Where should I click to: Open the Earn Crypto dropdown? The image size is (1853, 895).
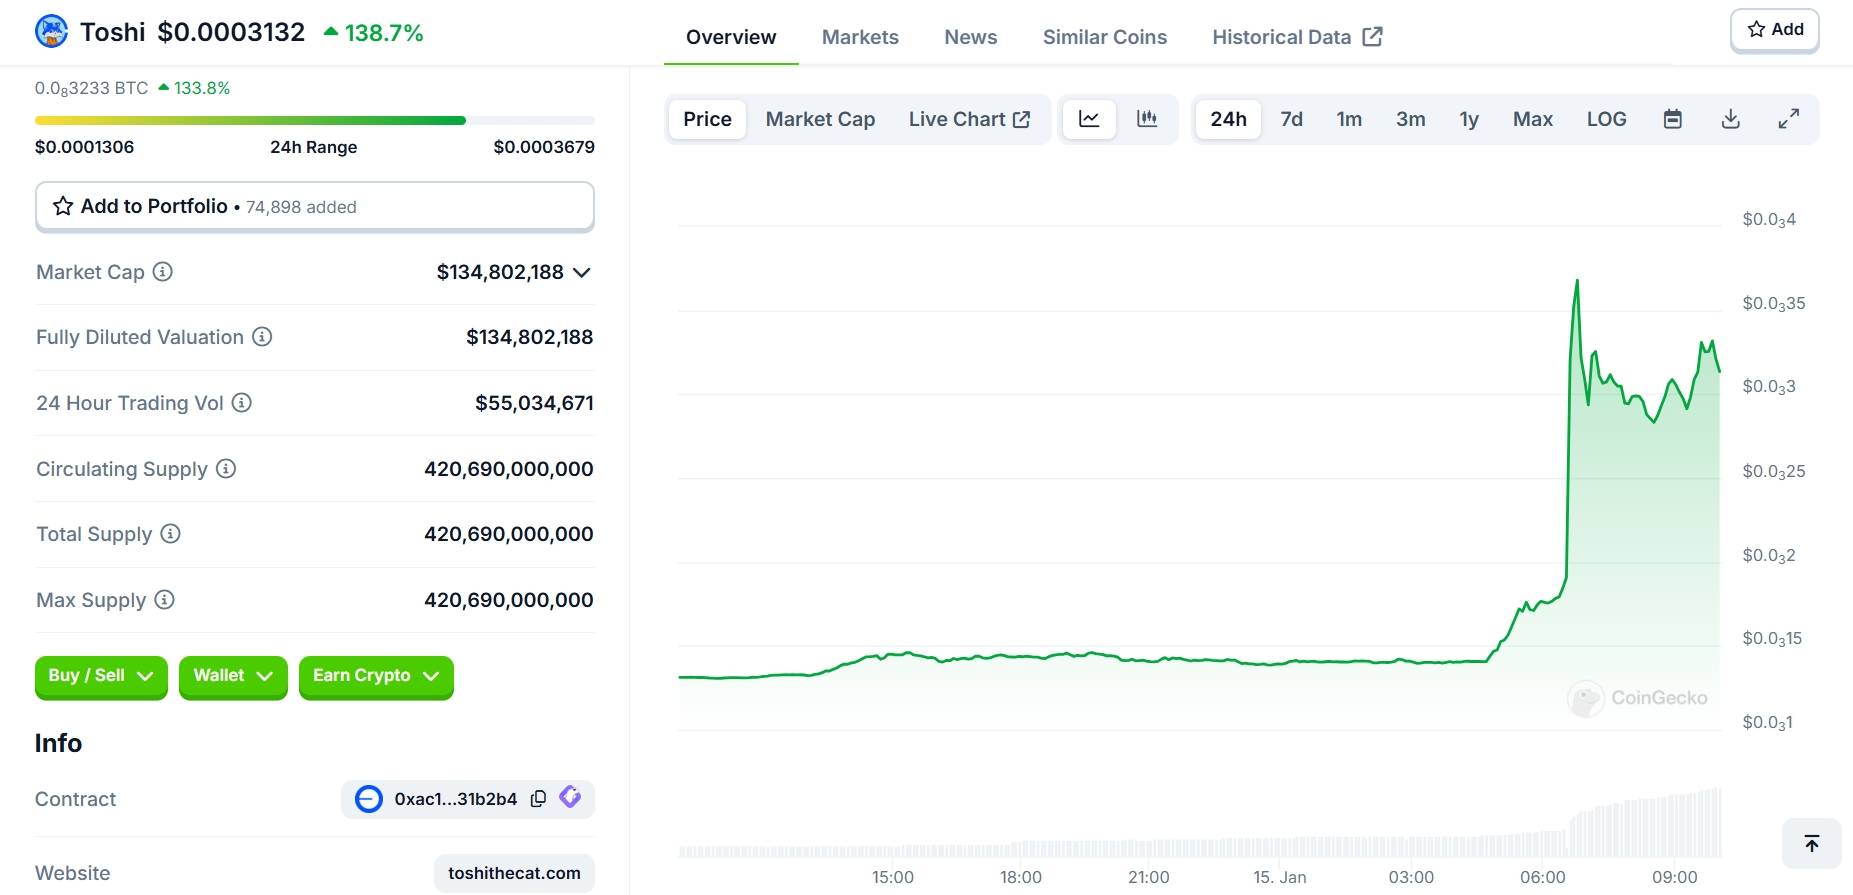point(376,676)
